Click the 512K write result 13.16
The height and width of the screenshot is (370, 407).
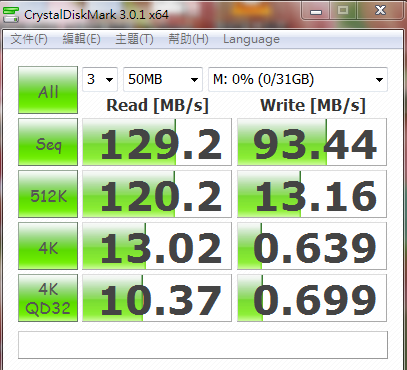point(312,194)
